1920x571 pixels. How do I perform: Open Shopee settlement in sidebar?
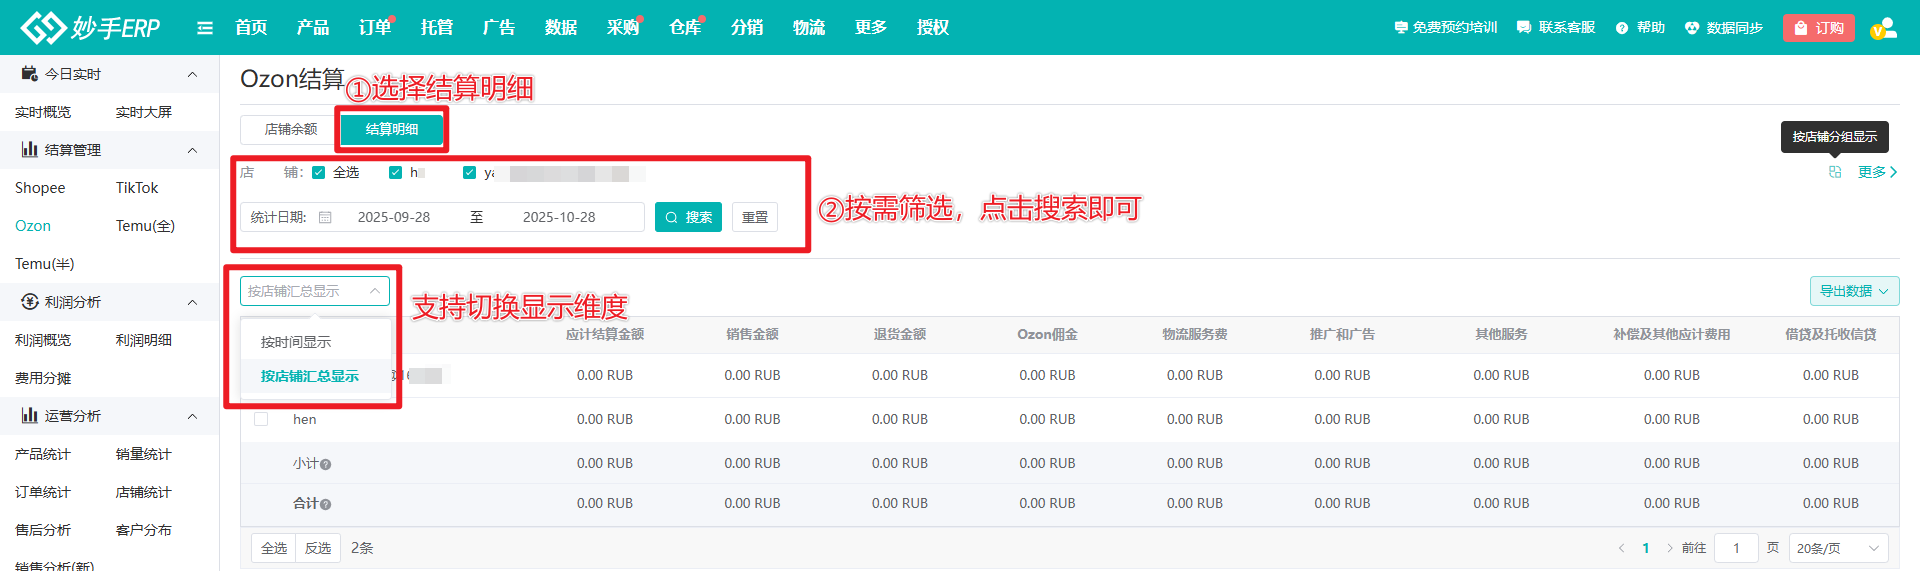coord(40,188)
